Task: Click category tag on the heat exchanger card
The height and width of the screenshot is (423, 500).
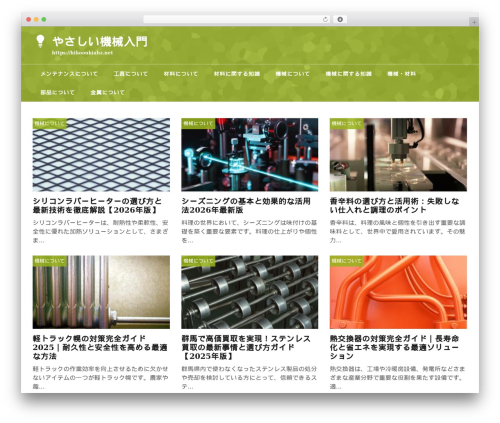Action: point(347,261)
